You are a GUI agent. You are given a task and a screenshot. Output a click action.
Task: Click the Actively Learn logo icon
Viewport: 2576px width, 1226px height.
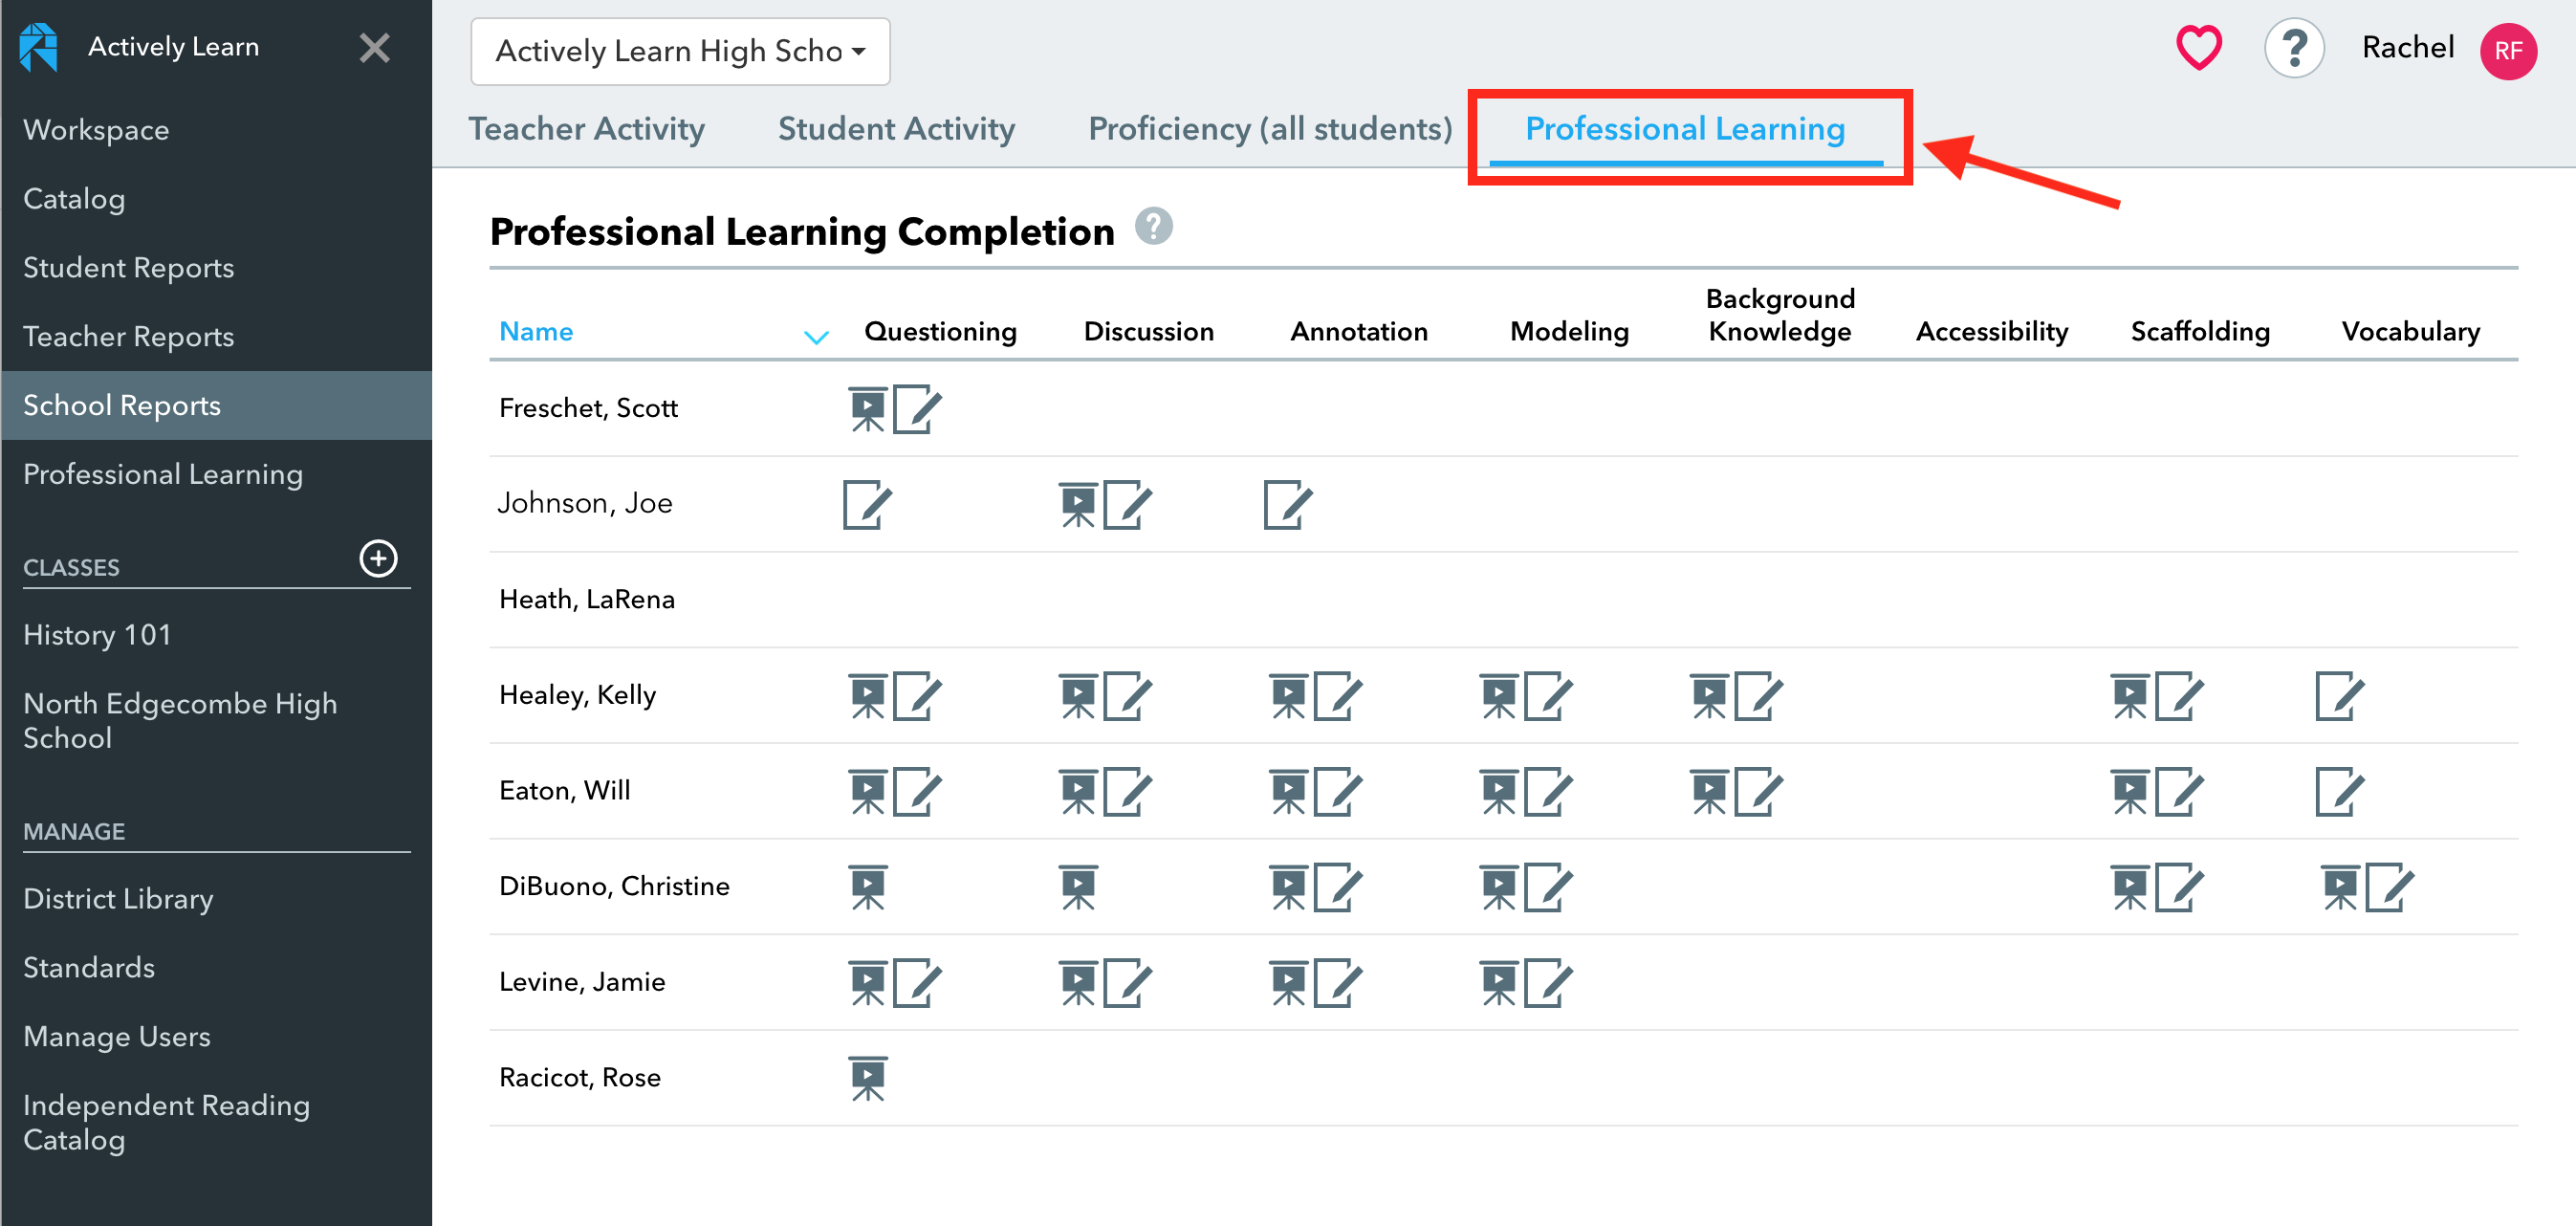pyautogui.click(x=39, y=47)
